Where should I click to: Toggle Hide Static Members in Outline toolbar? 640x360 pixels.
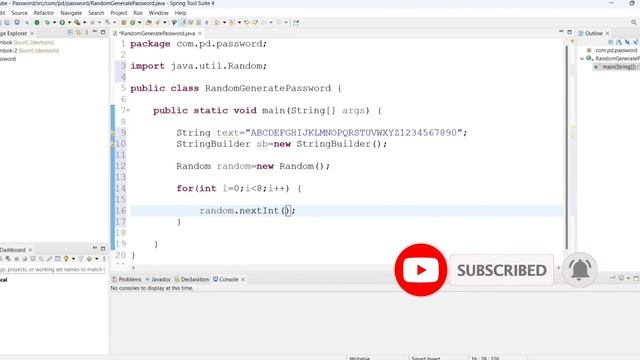coord(636,42)
